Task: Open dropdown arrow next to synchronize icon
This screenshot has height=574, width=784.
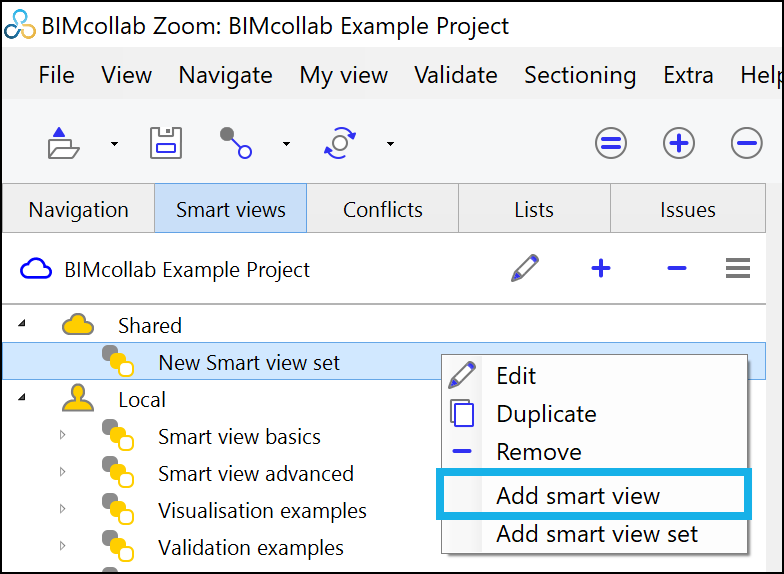Action: [x=390, y=144]
